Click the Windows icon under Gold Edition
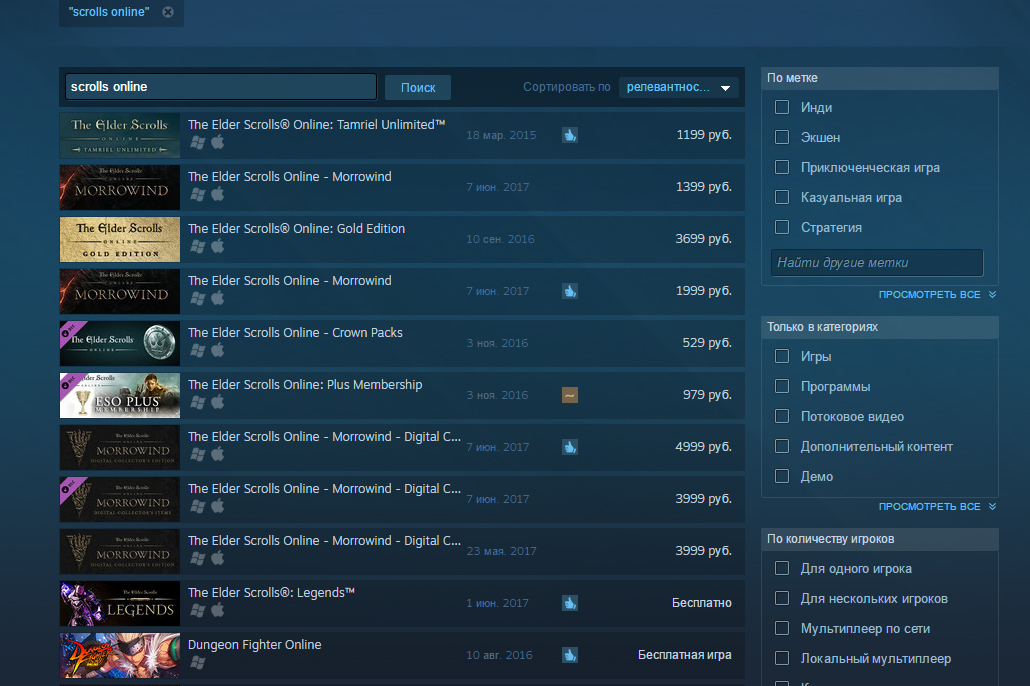 tap(198, 246)
